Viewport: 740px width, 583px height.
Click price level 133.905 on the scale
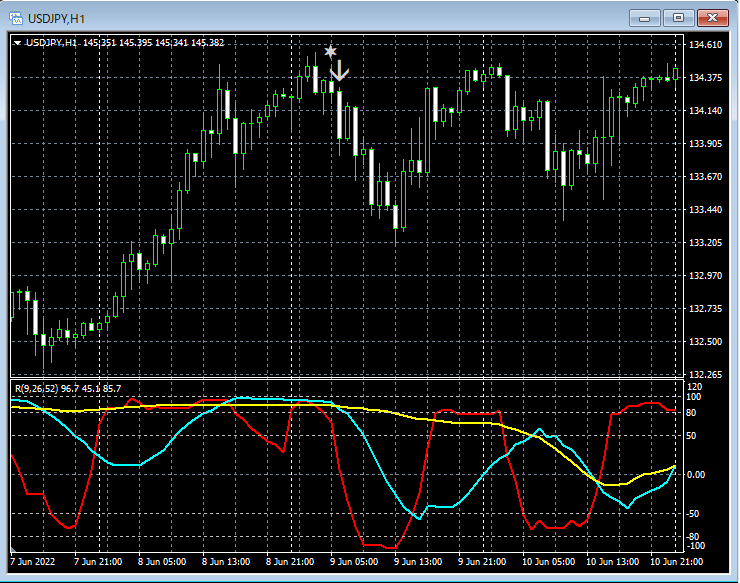click(706, 144)
